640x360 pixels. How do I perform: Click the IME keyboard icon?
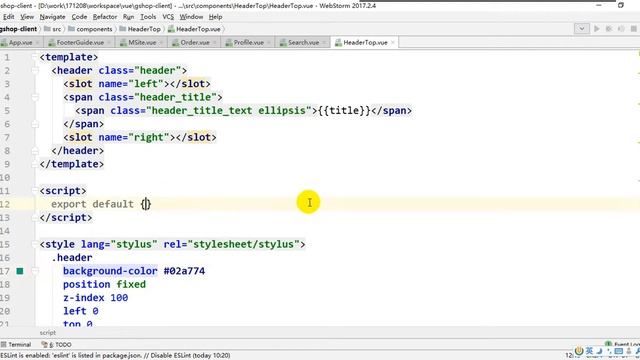tap(619, 351)
